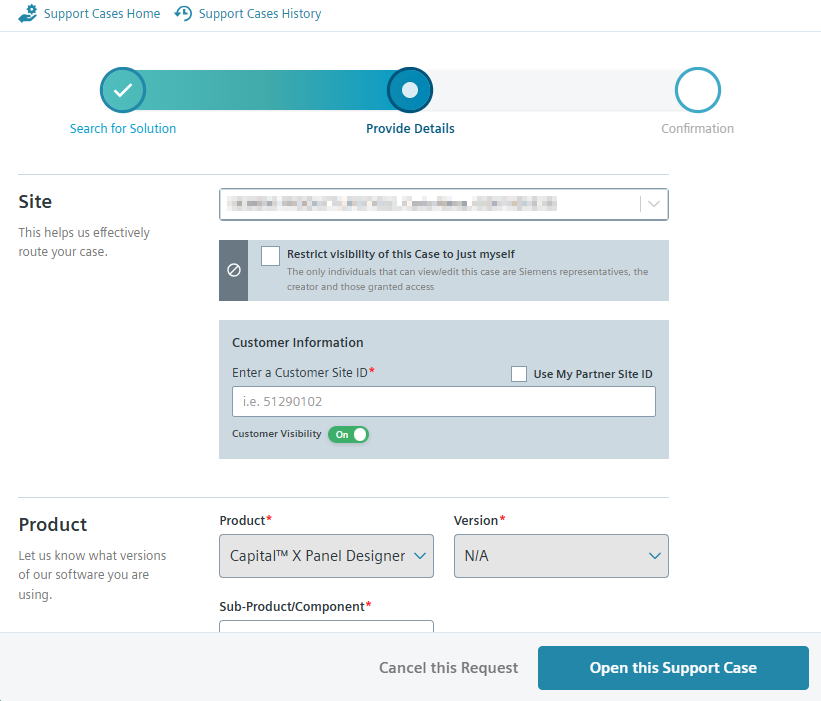Screen dimensions: 821x701
Task: Expand the Product dropdown
Action: click(326, 556)
